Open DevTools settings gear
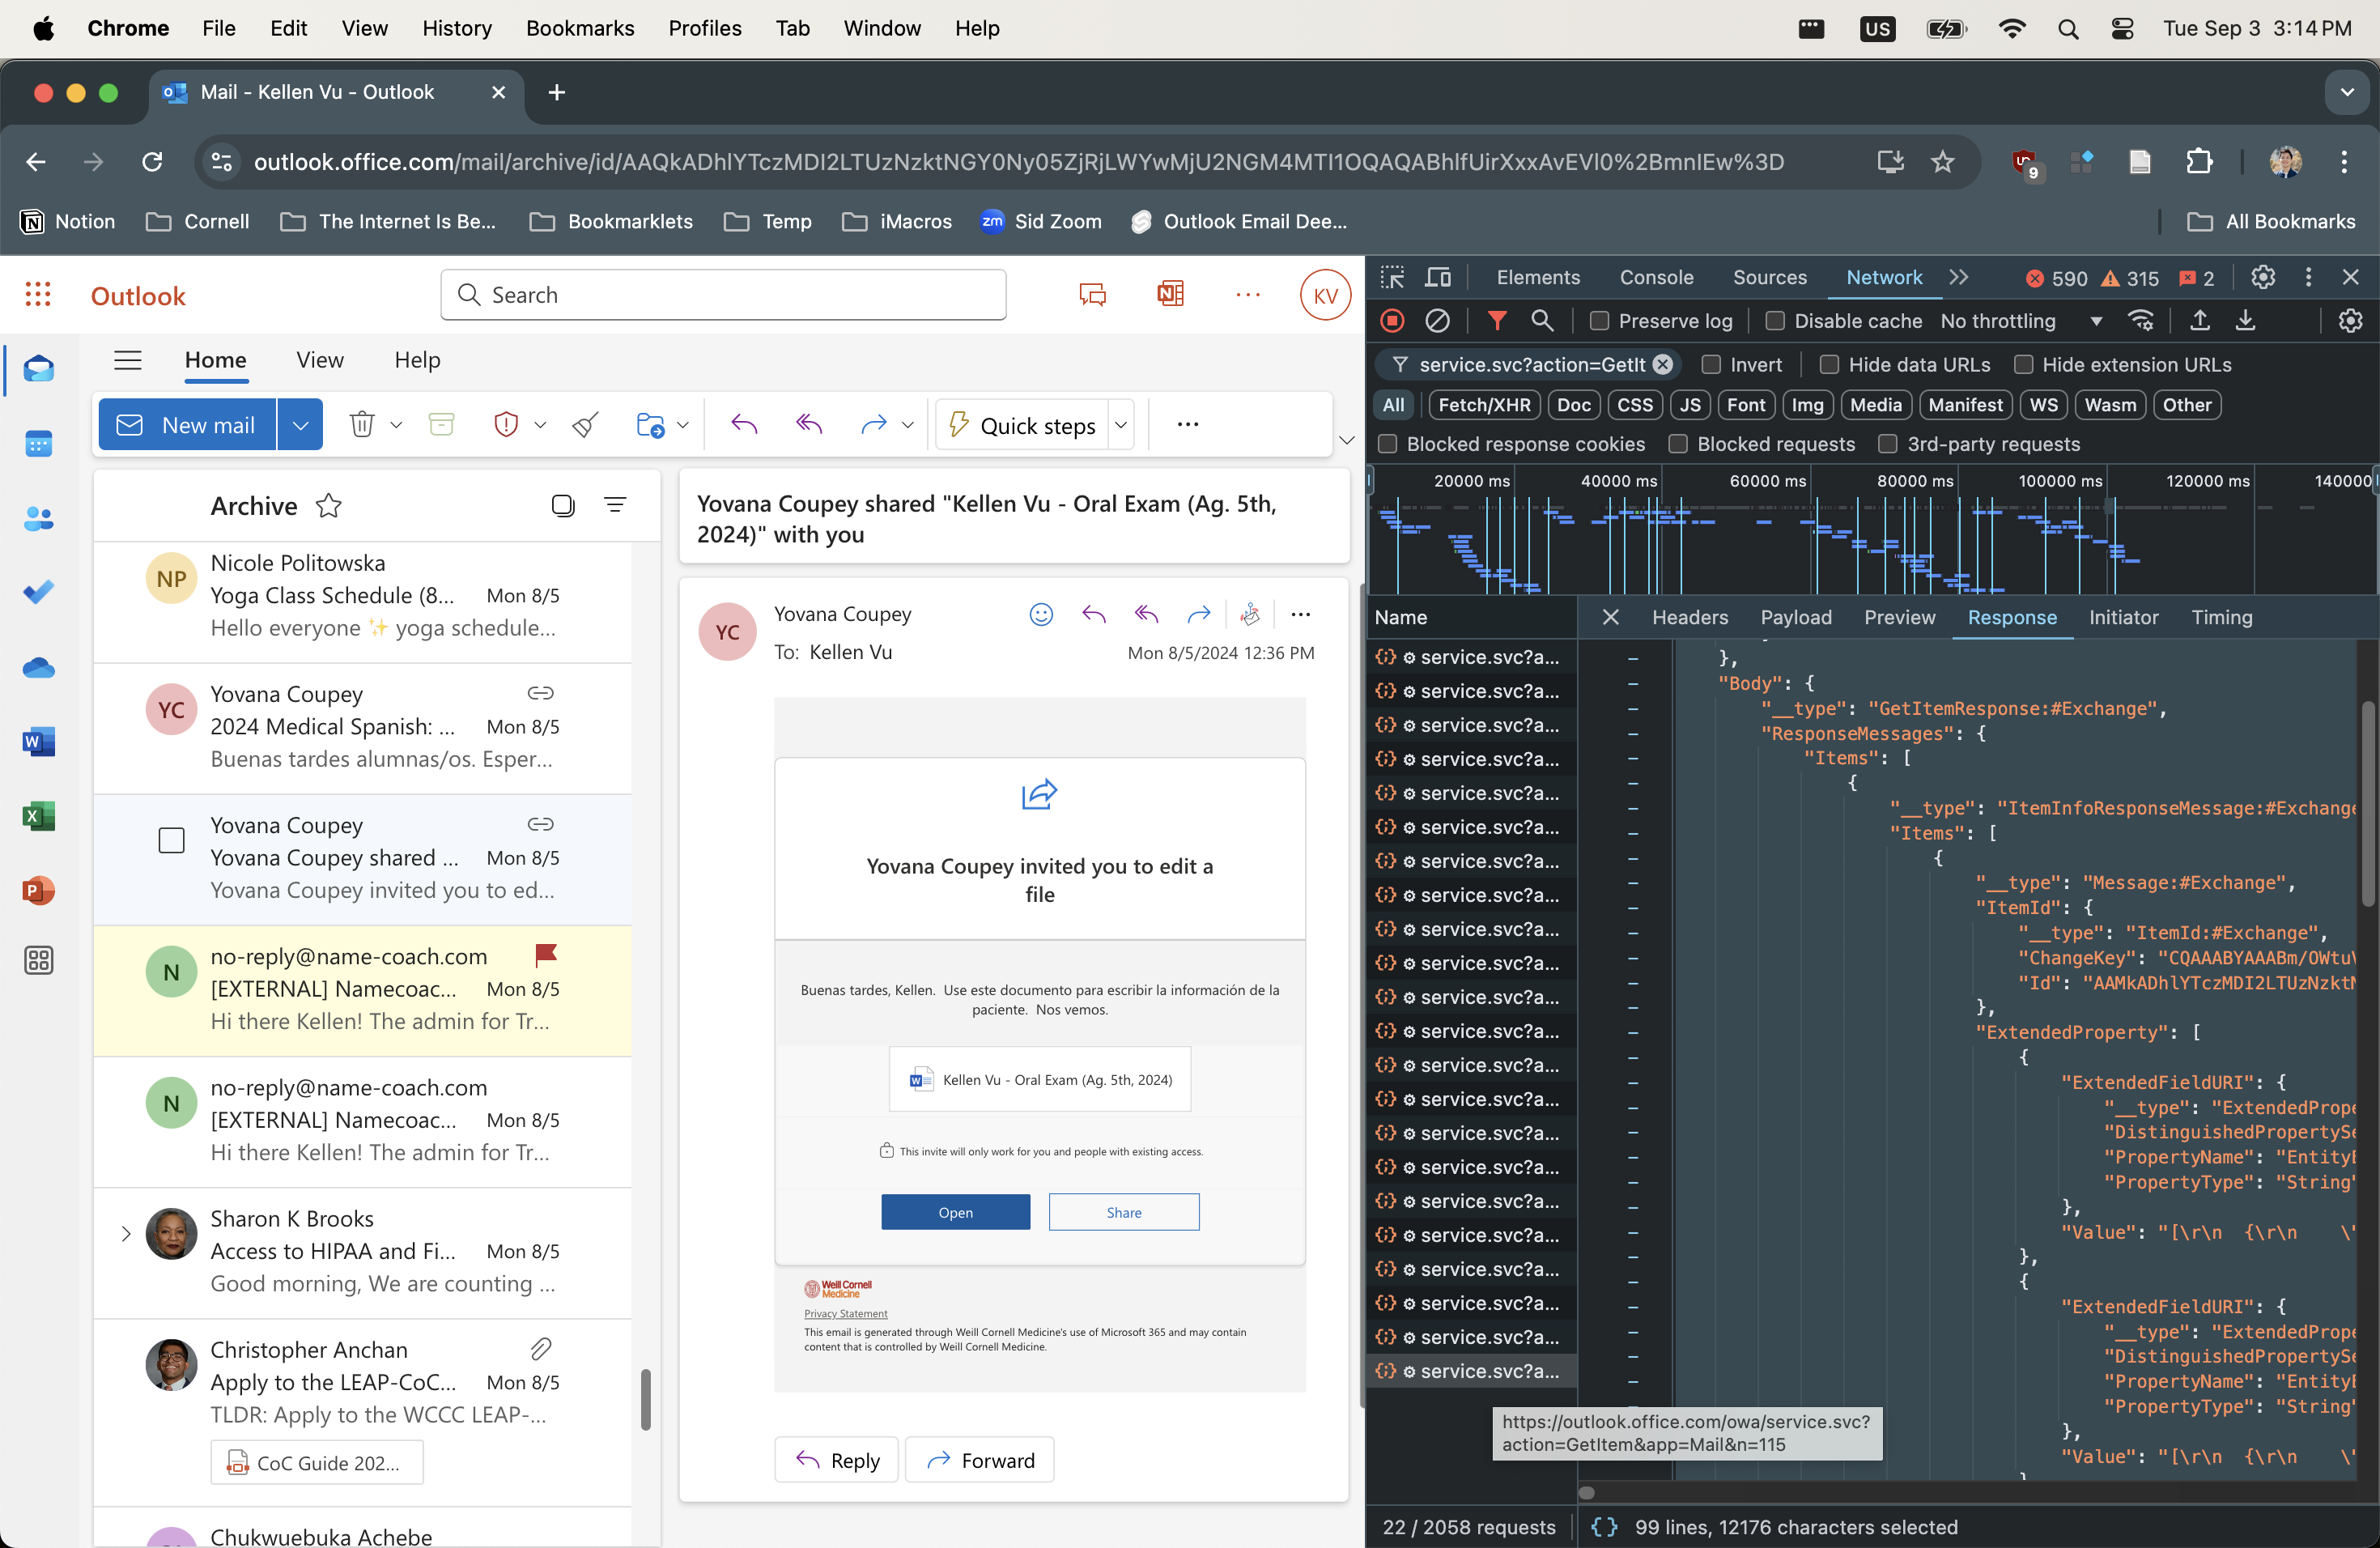The width and height of the screenshot is (2380, 1548). pos(2262,278)
